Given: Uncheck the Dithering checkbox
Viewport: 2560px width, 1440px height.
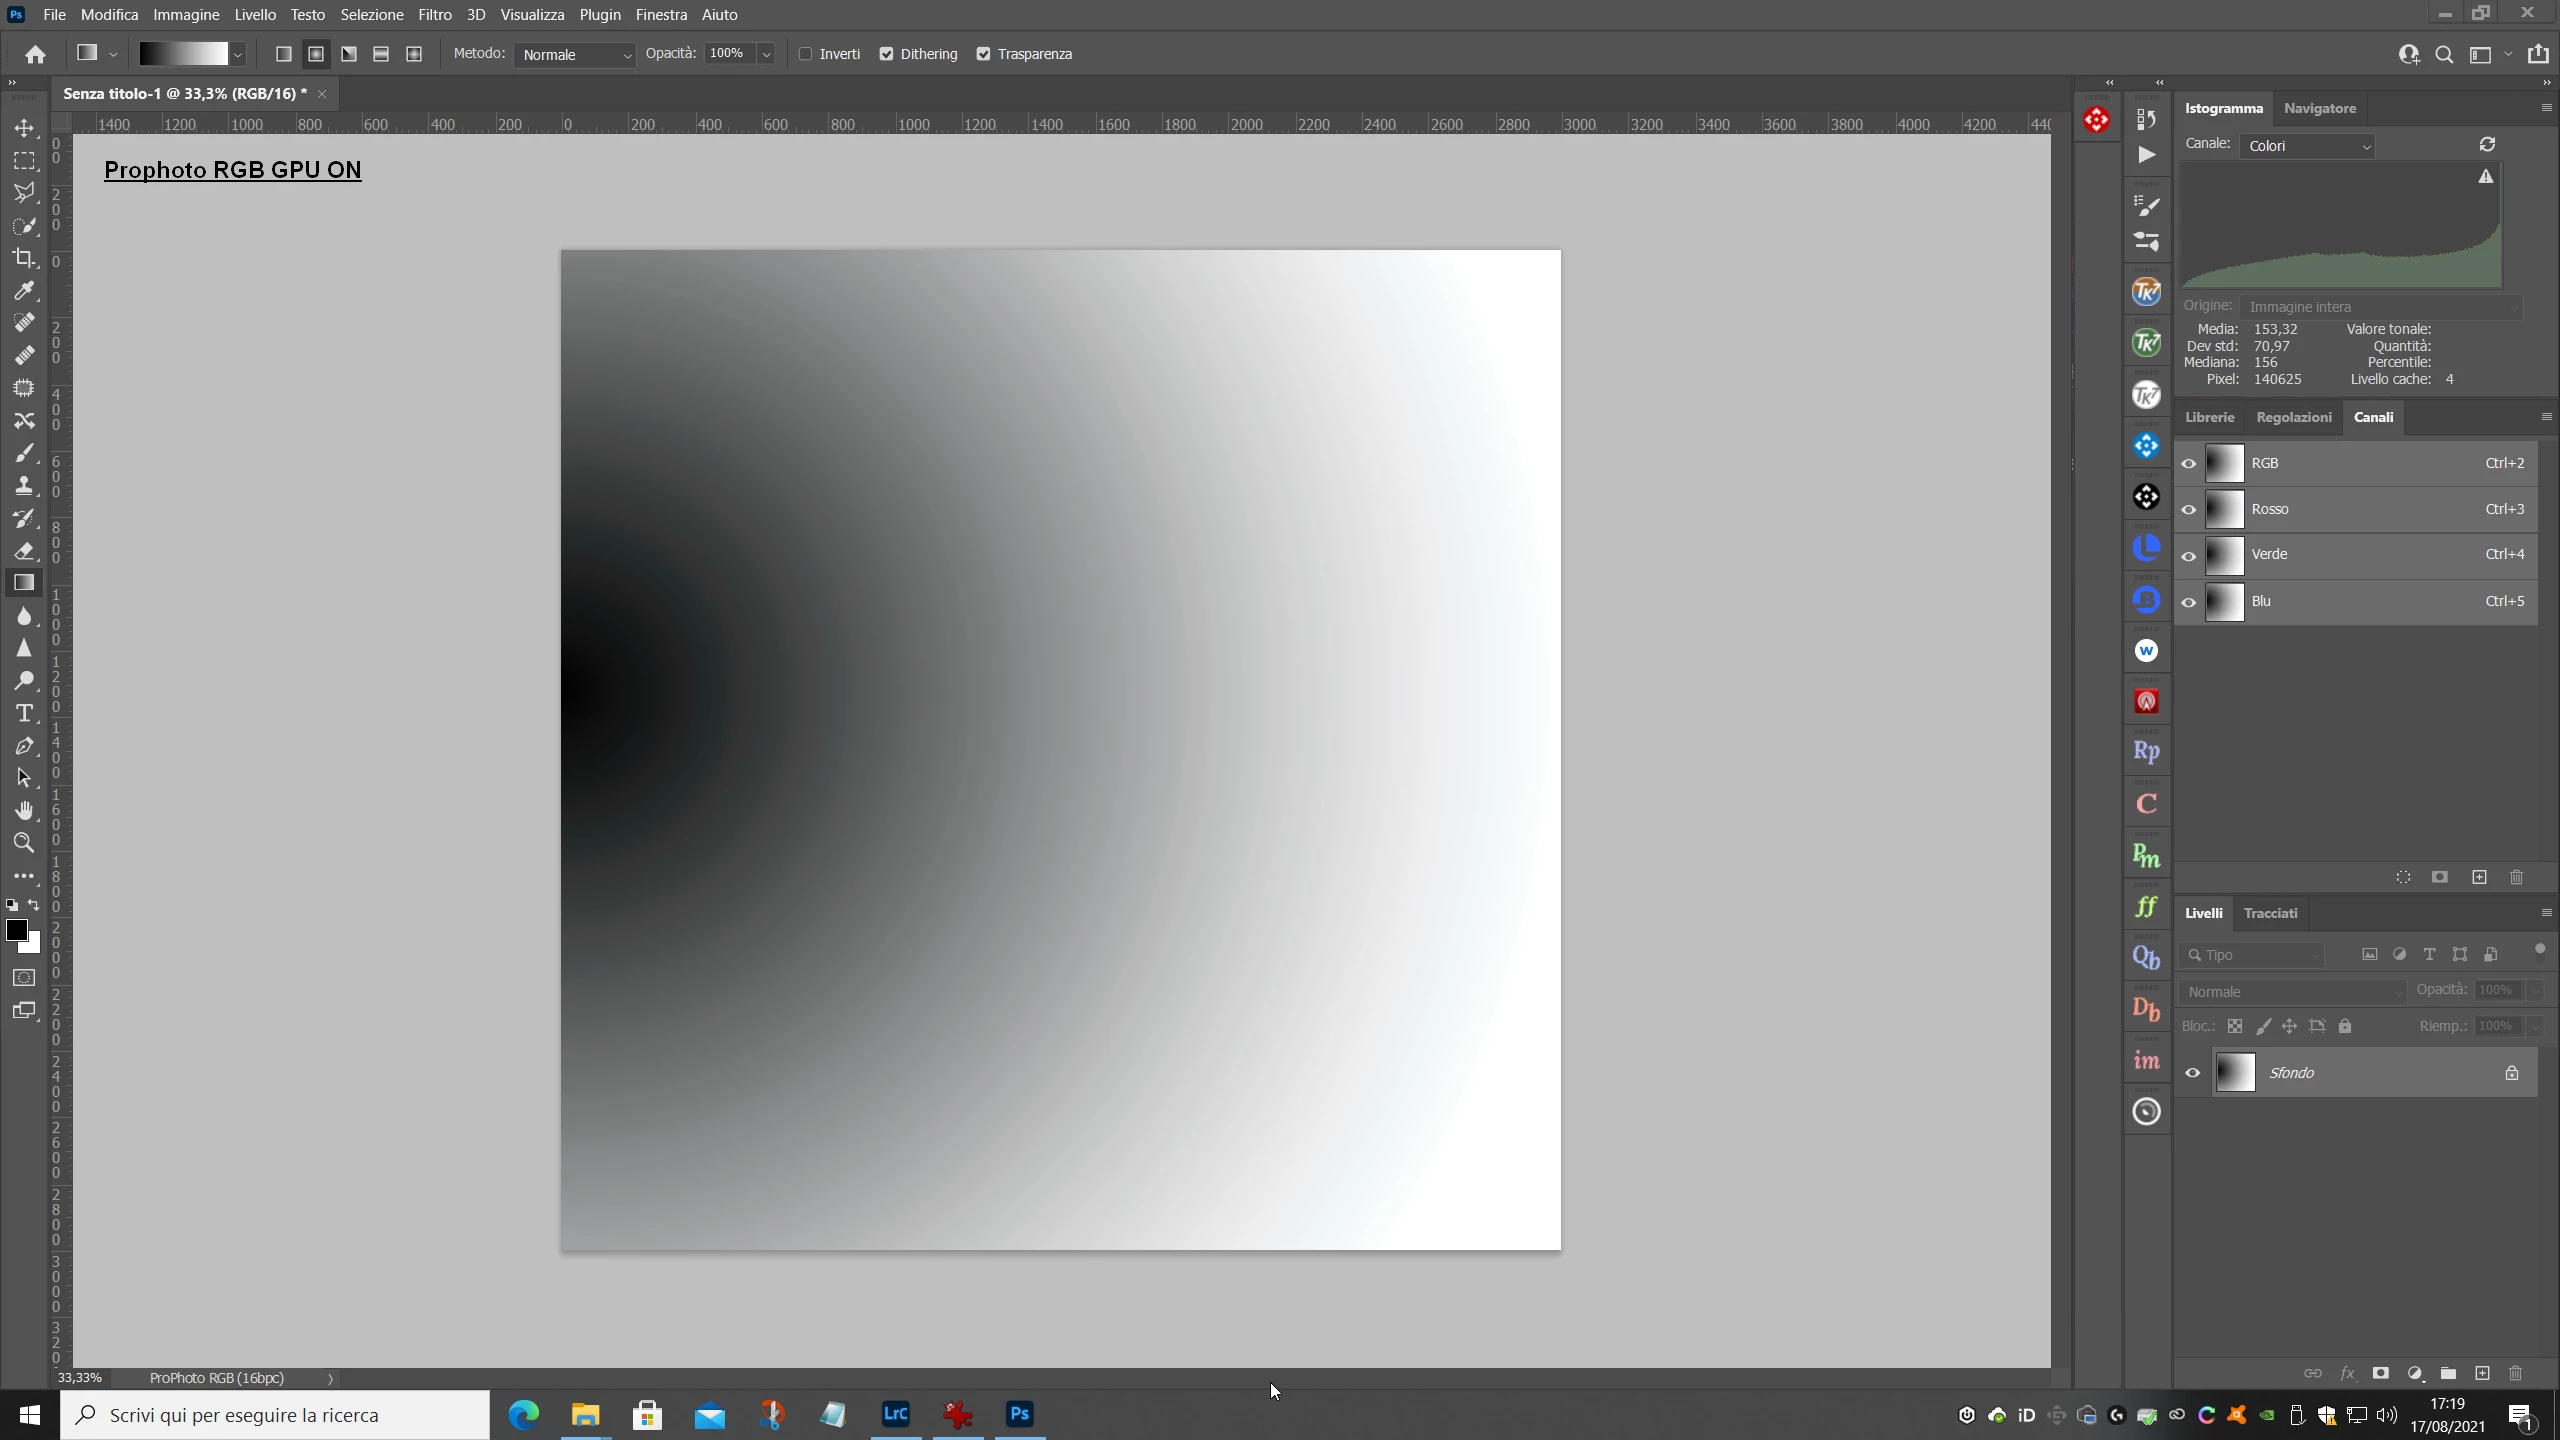Looking at the screenshot, I should (886, 54).
